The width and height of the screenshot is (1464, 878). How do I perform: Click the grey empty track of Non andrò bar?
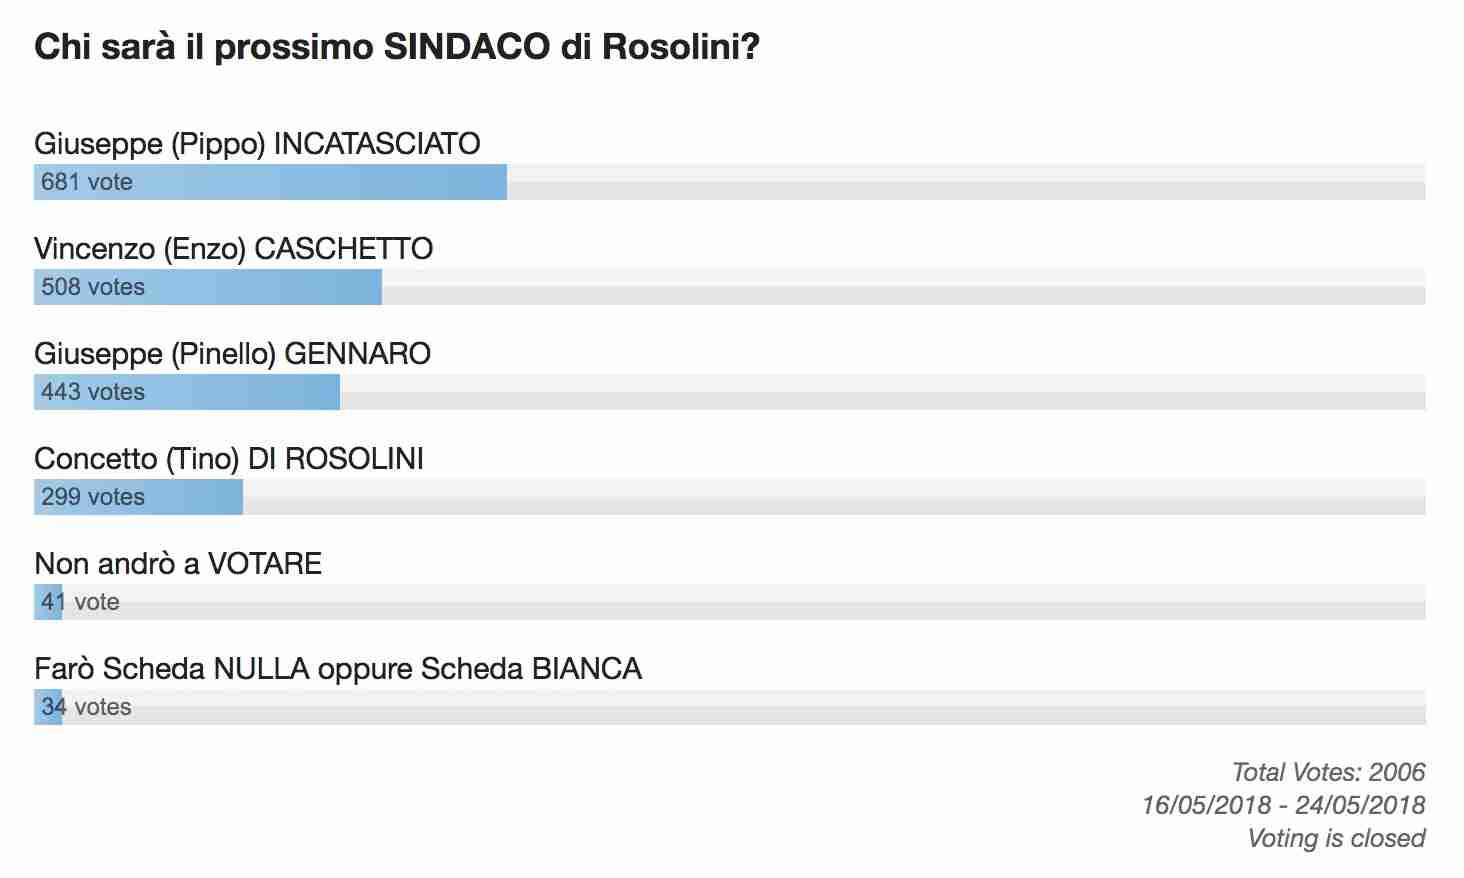[744, 602]
